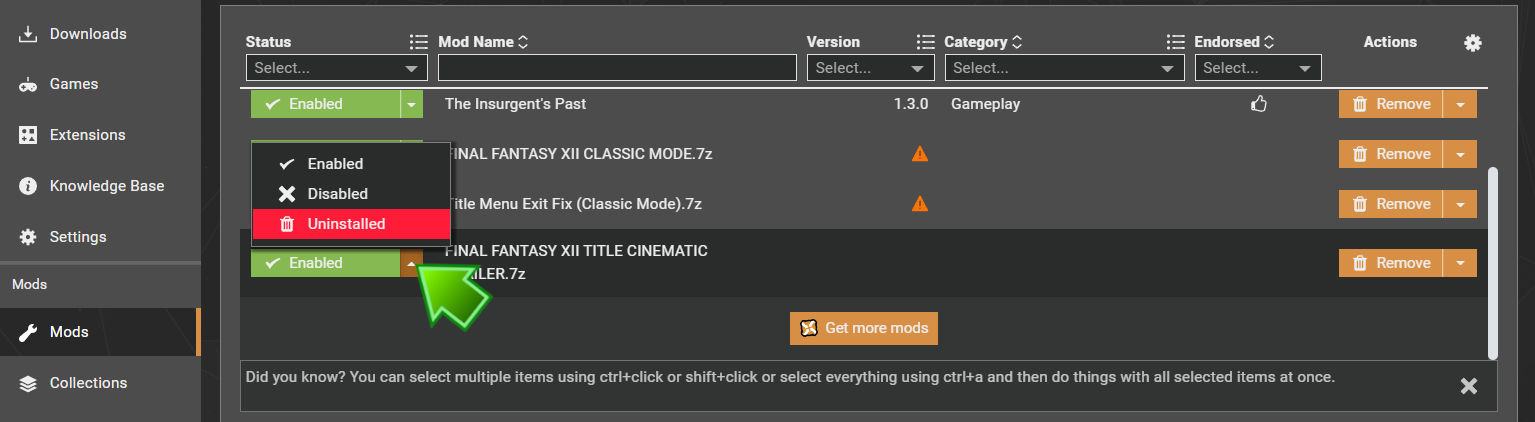1535x422 pixels.
Task: Click the Status column list icon
Action: (419, 42)
